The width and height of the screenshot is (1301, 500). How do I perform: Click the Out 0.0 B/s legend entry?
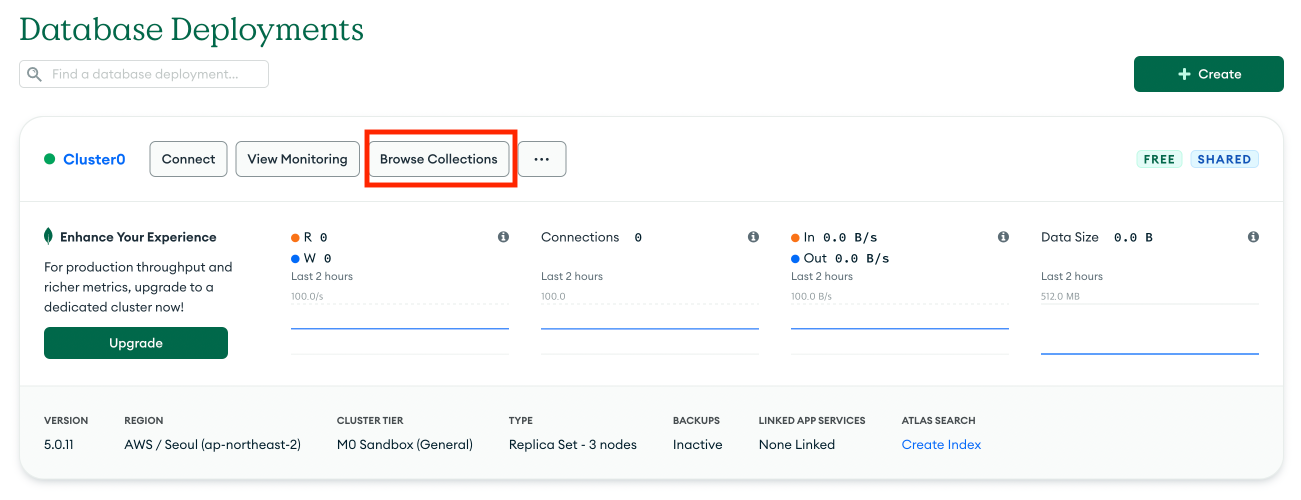pos(840,258)
